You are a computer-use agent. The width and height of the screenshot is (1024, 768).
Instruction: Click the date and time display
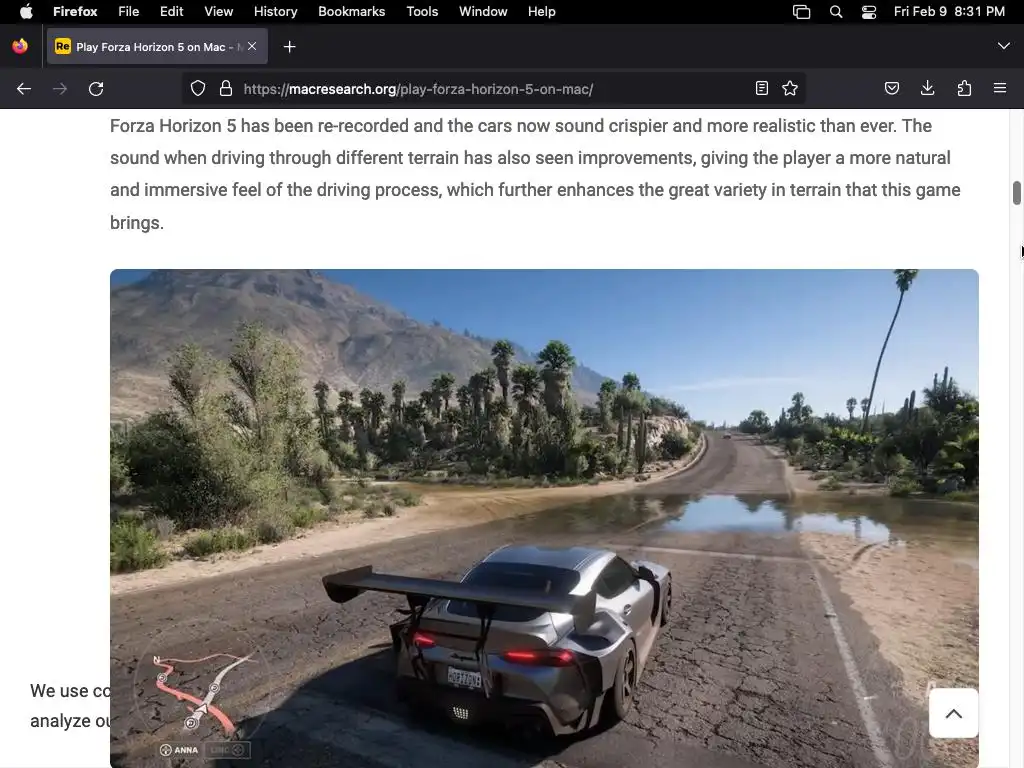(x=949, y=12)
